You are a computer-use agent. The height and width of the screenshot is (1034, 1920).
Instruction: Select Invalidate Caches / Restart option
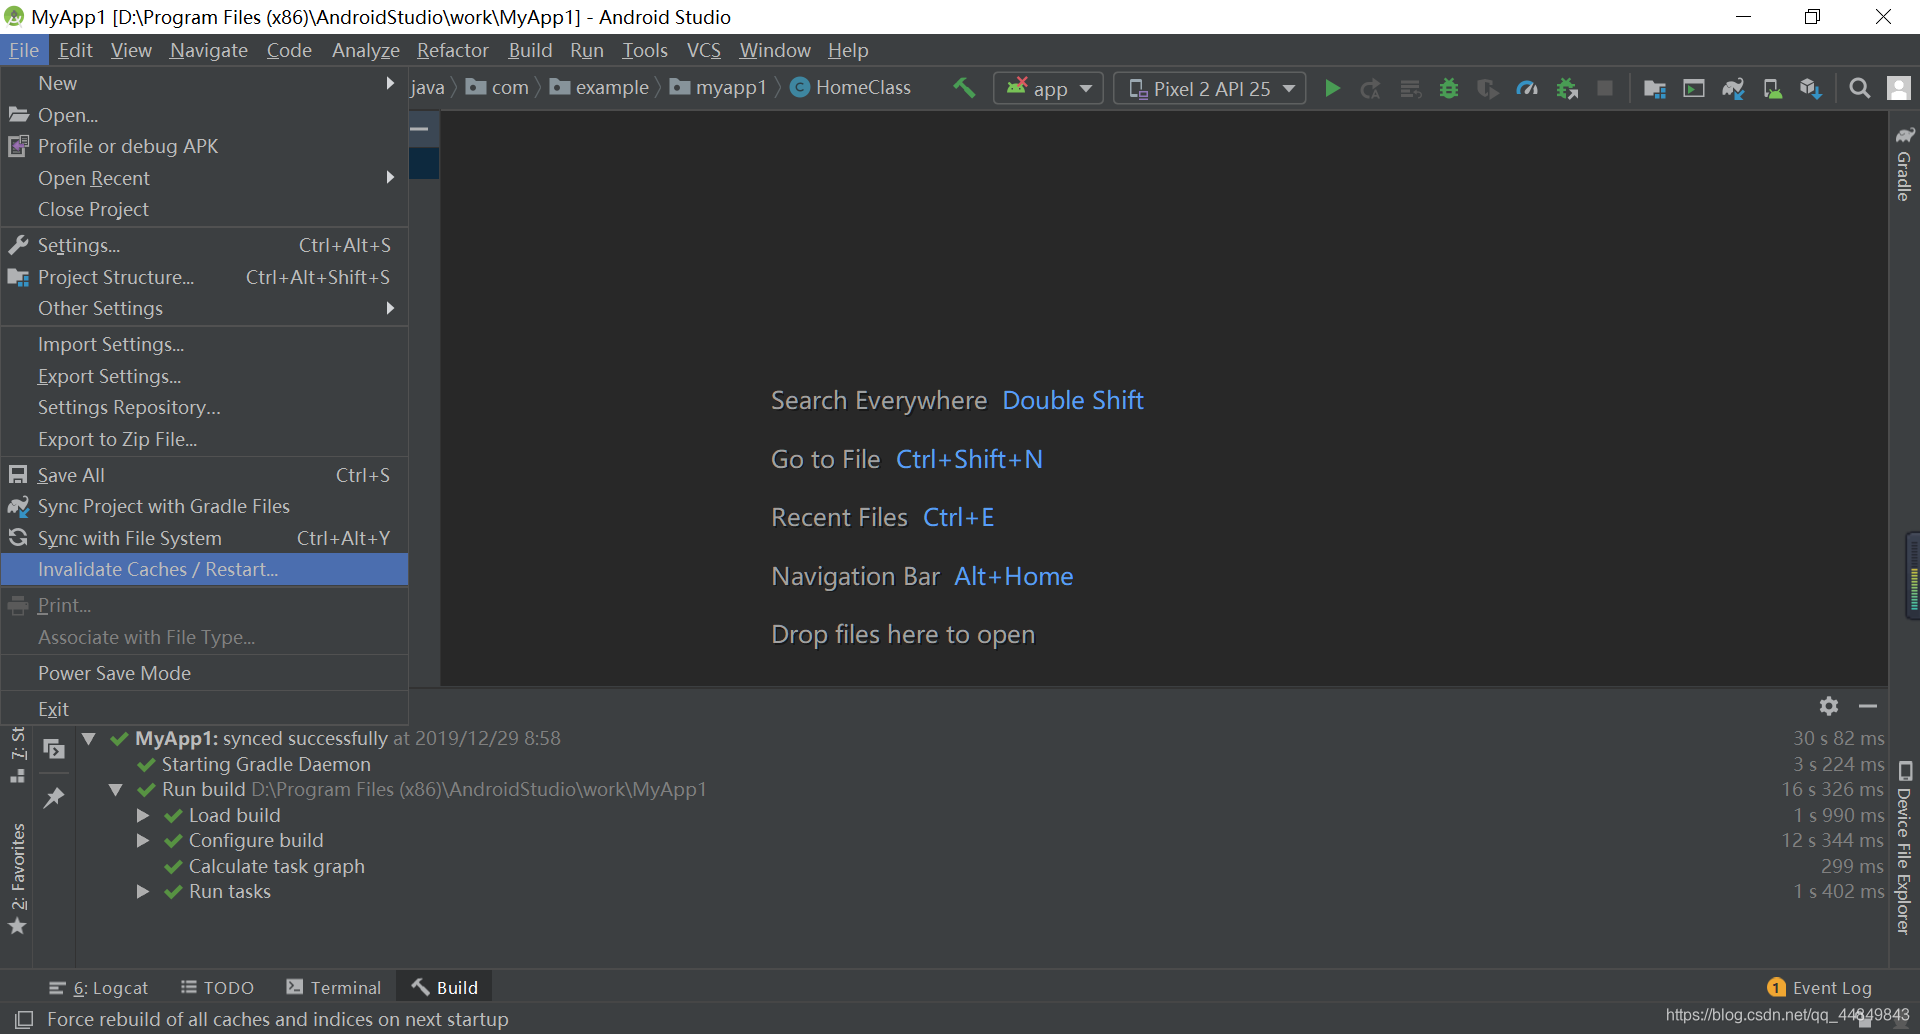pos(158,569)
